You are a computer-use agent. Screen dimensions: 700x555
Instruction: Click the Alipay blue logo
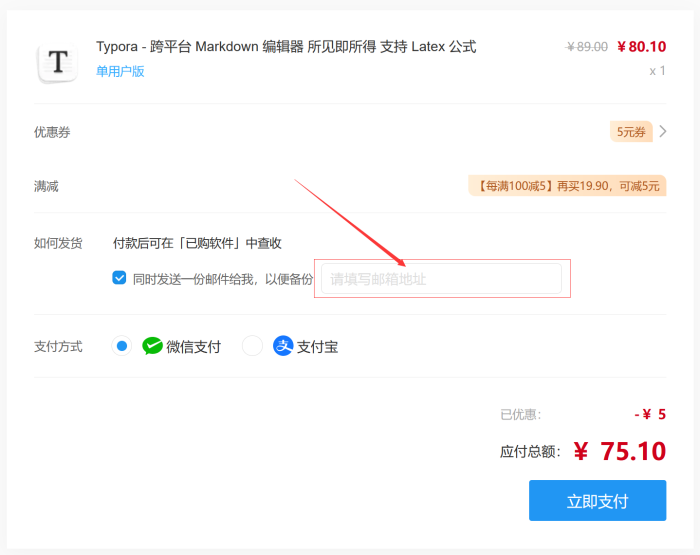pyautogui.click(x=283, y=346)
